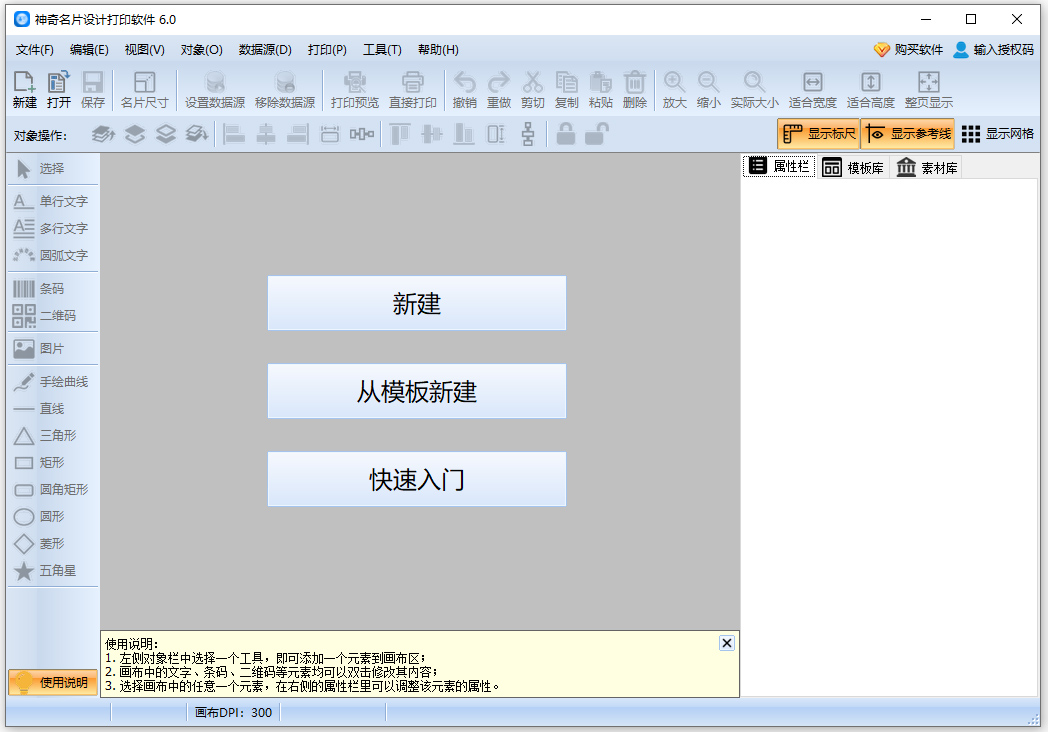Screen dimensions: 1048x732
Task: Click the 从模板新建 button
Action: (x=416, y=391)
